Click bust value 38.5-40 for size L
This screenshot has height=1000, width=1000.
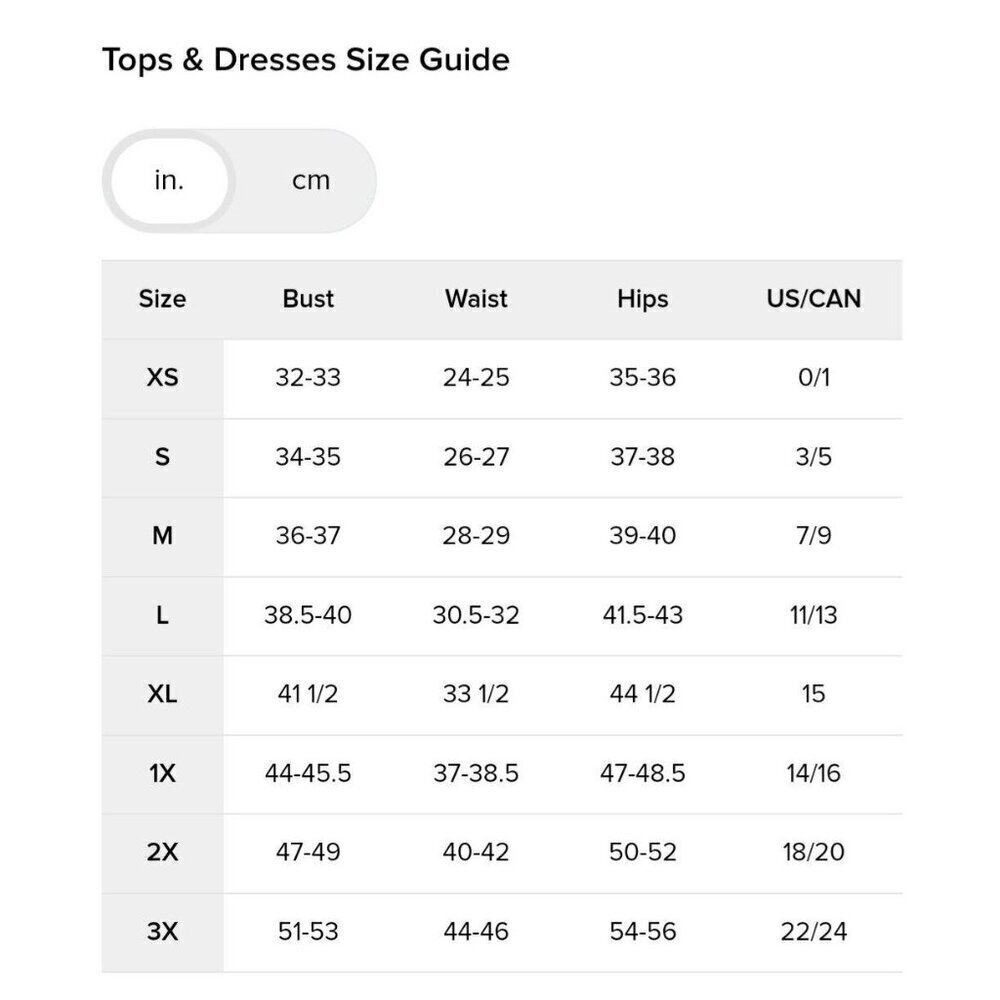[308, 615]
